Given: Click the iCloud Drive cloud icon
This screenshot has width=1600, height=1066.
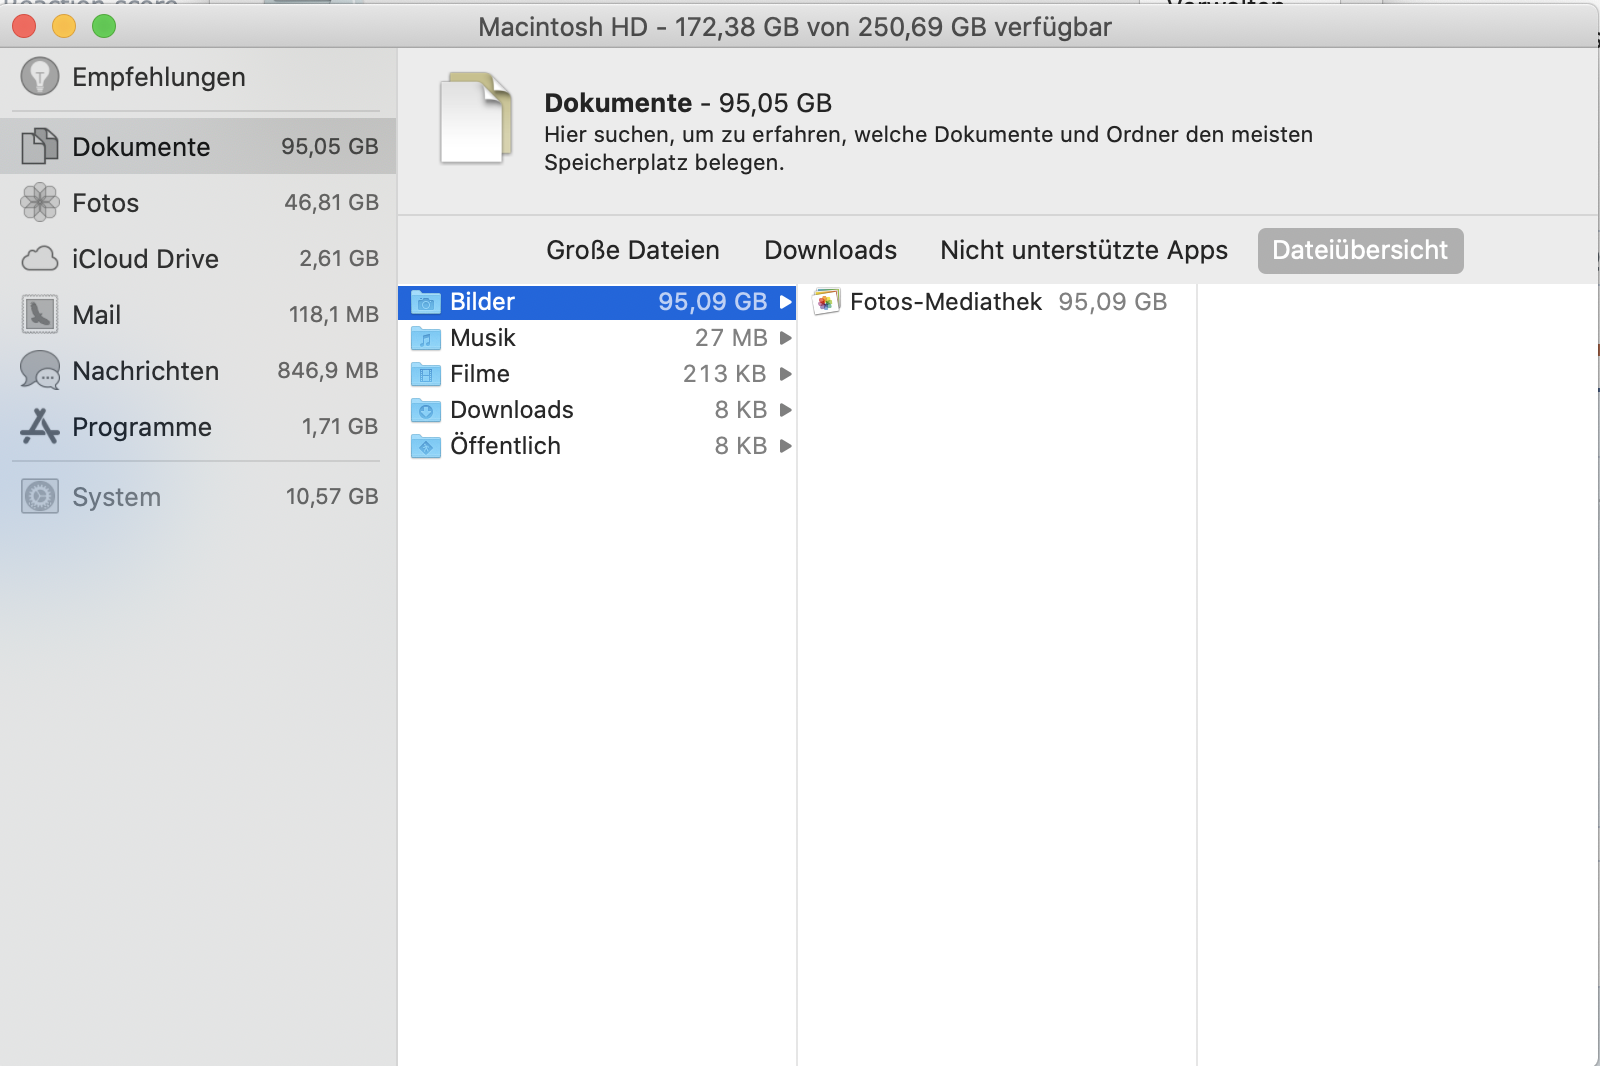Looking at the screenshot, I should click(x=40, y=259).
